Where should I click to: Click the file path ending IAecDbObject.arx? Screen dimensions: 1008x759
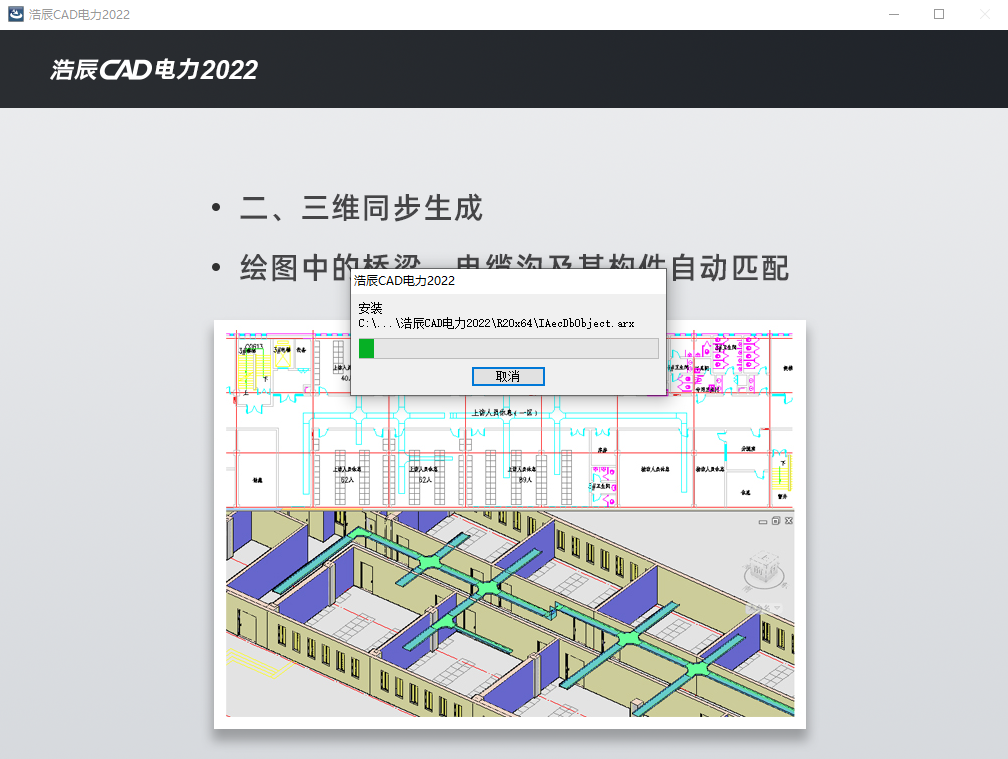pos(496,323)
